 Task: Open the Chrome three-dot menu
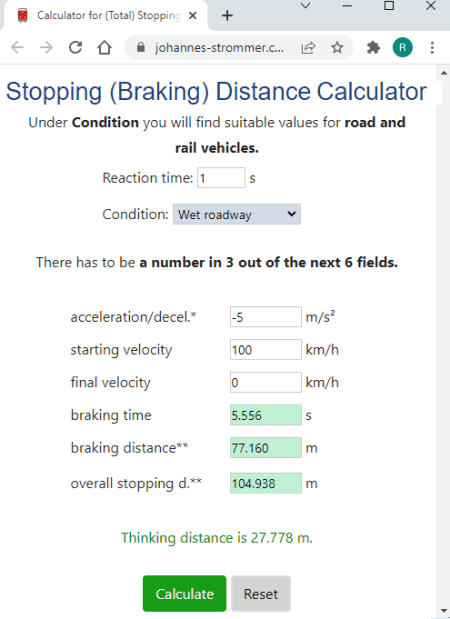coord(432,48)
